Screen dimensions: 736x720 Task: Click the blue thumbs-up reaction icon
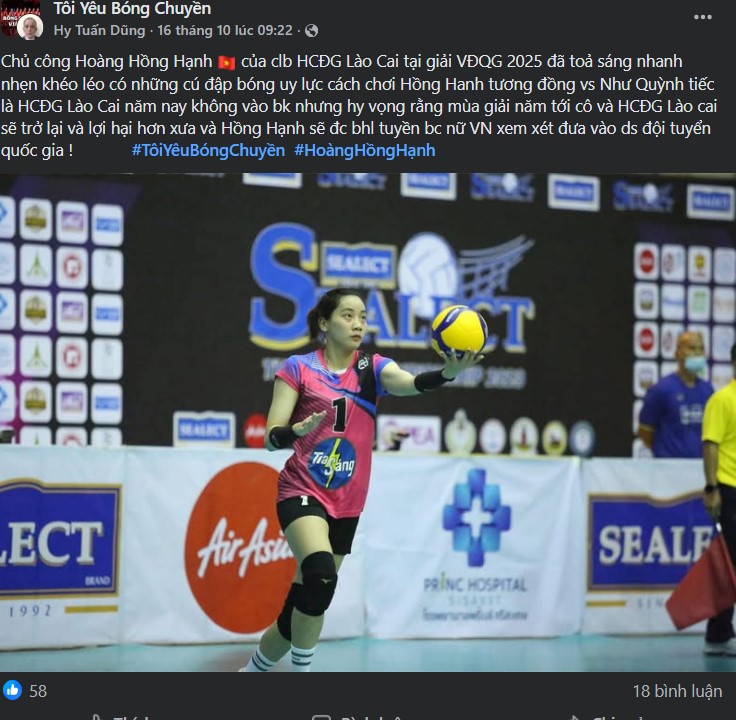12,690
